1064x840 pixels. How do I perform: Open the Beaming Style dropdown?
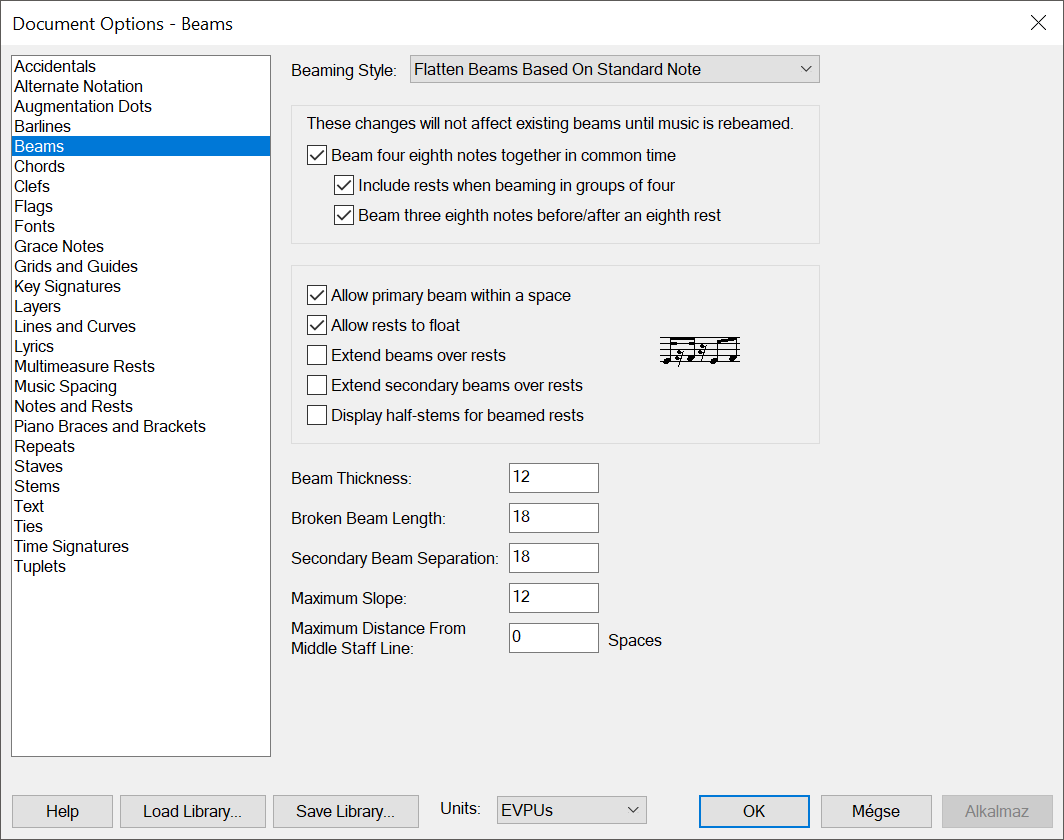pos(614,70)
